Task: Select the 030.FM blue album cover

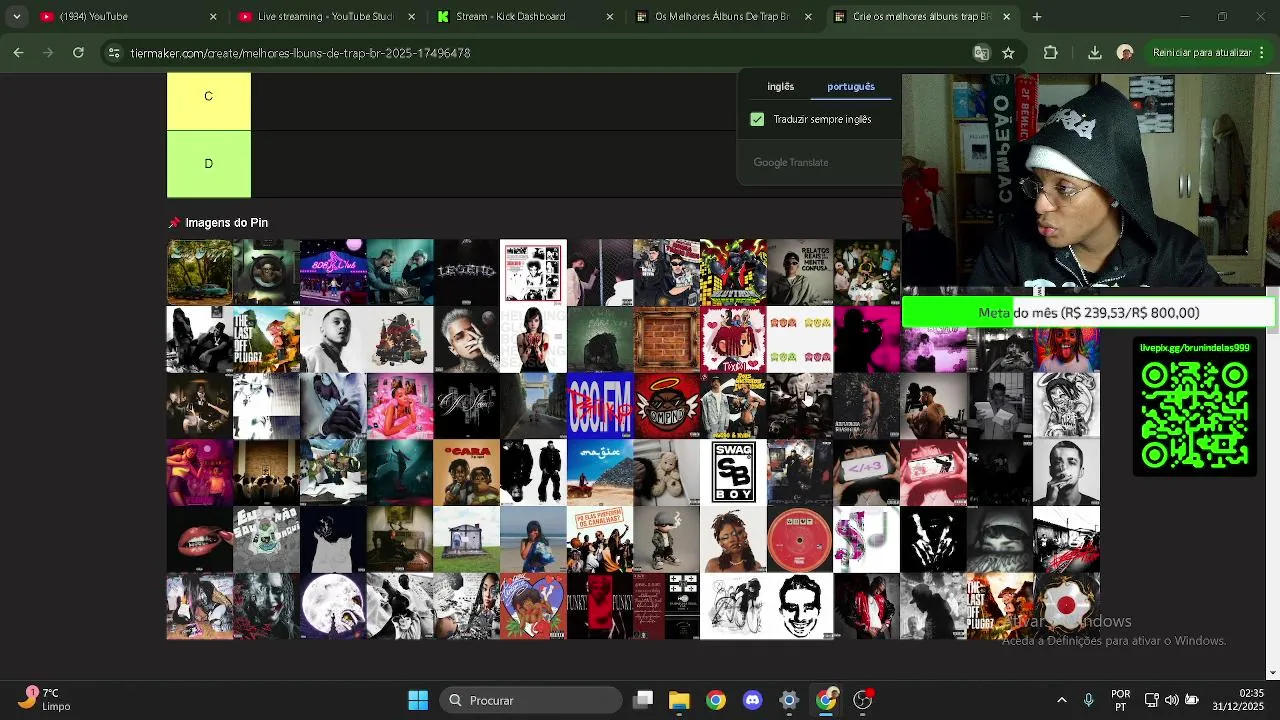Action: [x=600, y=405]
